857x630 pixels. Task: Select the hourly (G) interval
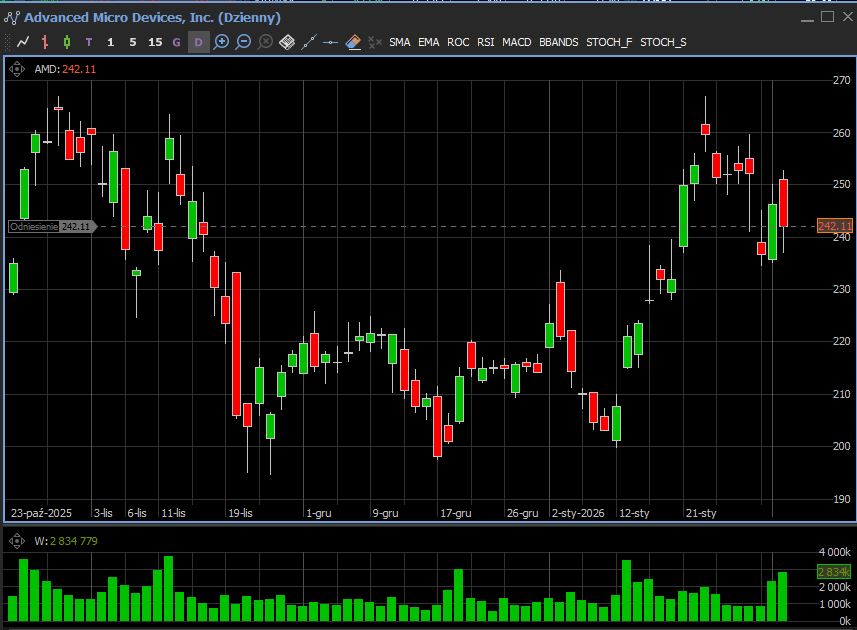pos(177,42)
